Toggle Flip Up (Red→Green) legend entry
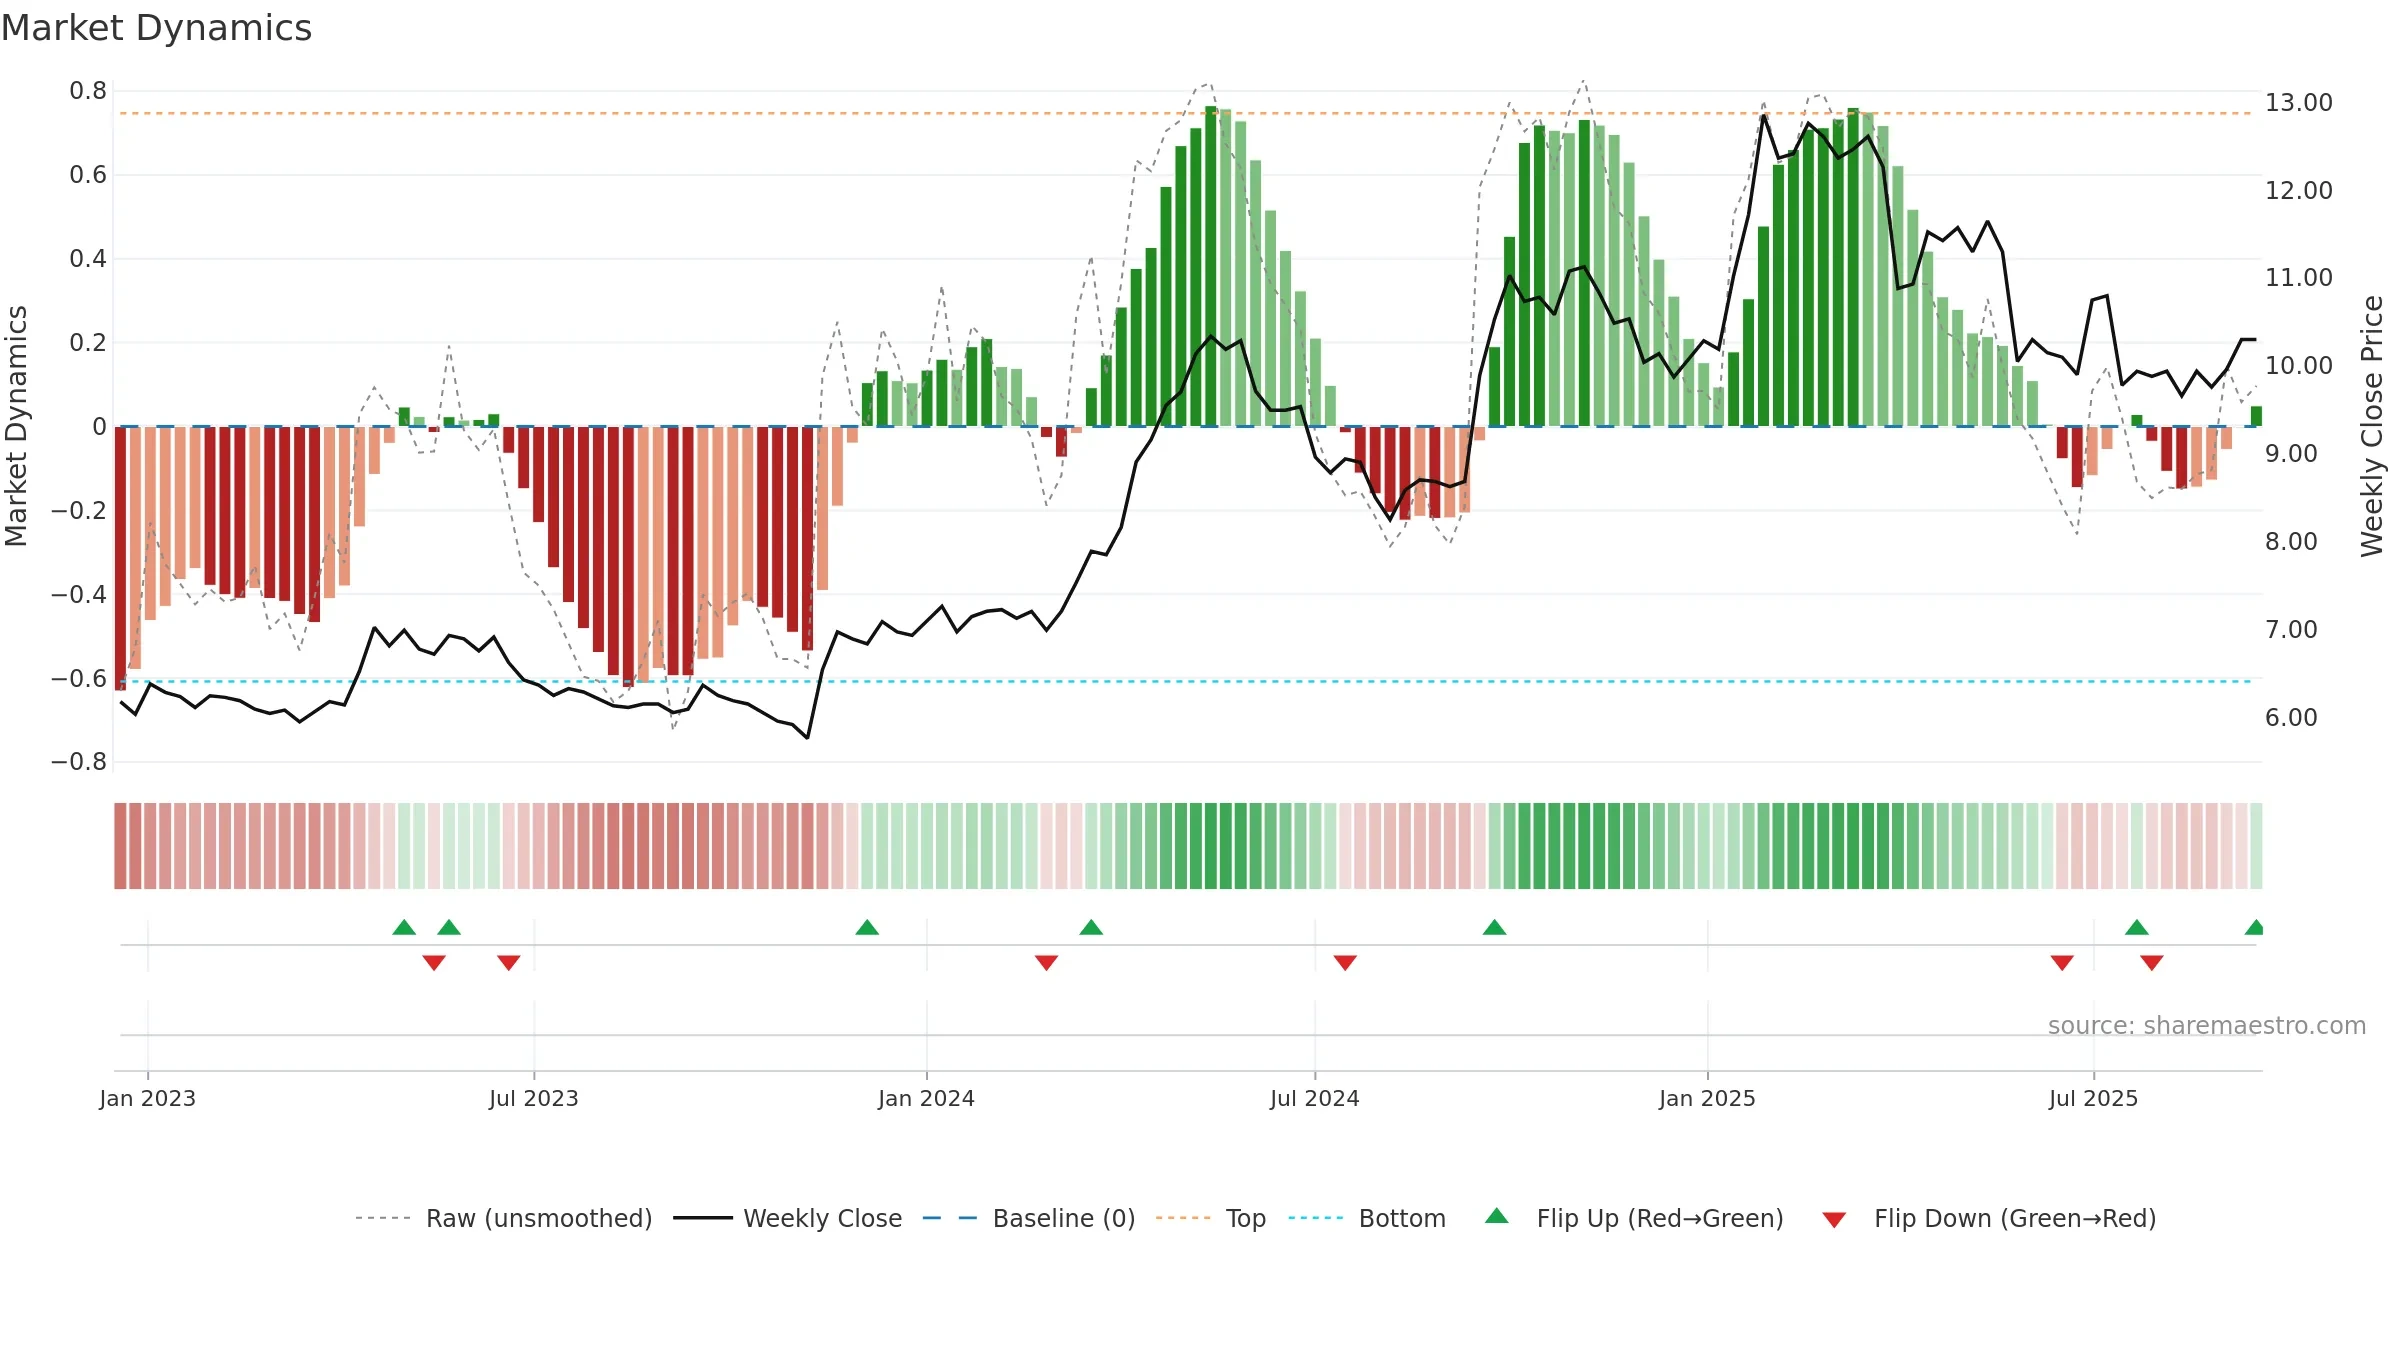Screen dimensions: 2400x1350 1634,1218
